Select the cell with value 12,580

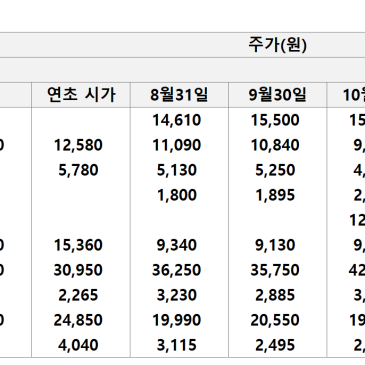(x=81, y=145)
